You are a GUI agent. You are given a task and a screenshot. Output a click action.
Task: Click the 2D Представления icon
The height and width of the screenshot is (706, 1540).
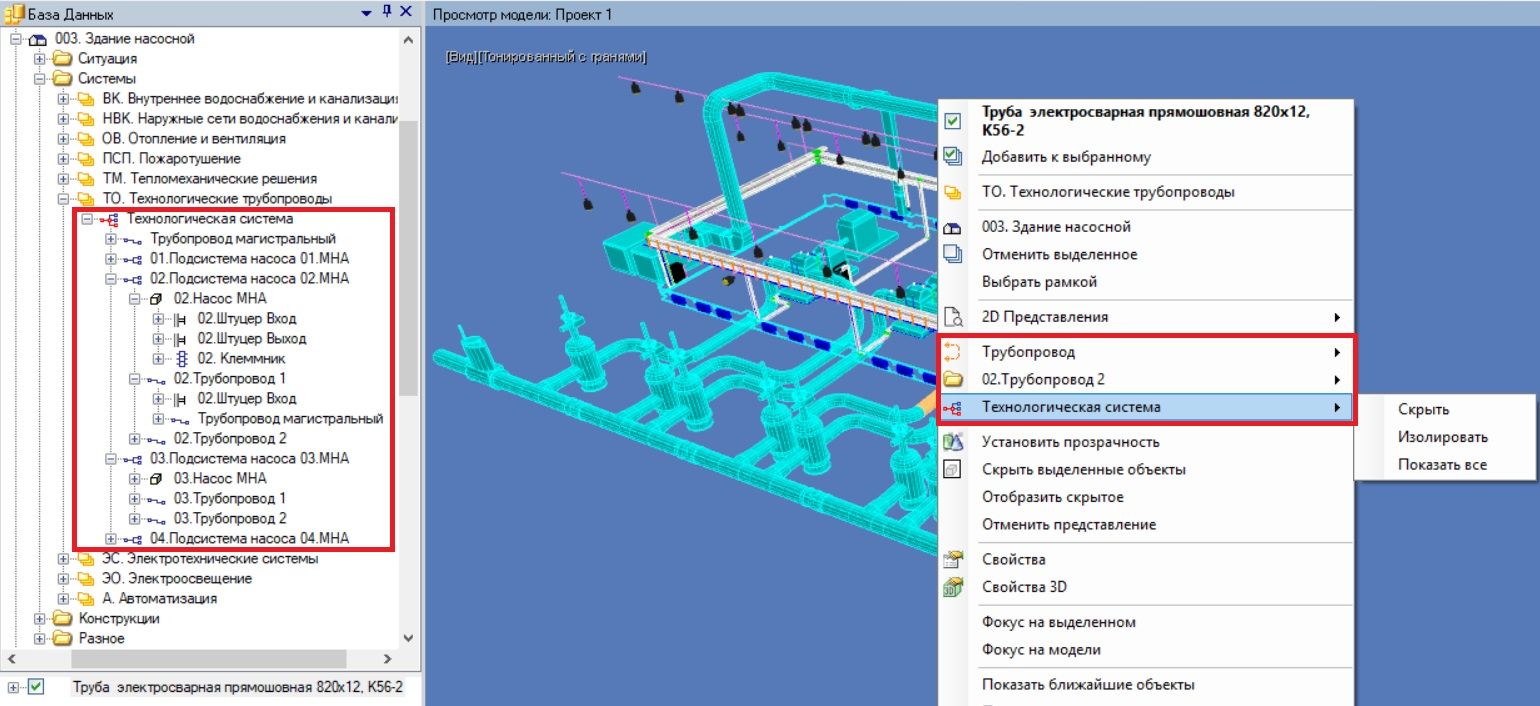coord(953,318)
